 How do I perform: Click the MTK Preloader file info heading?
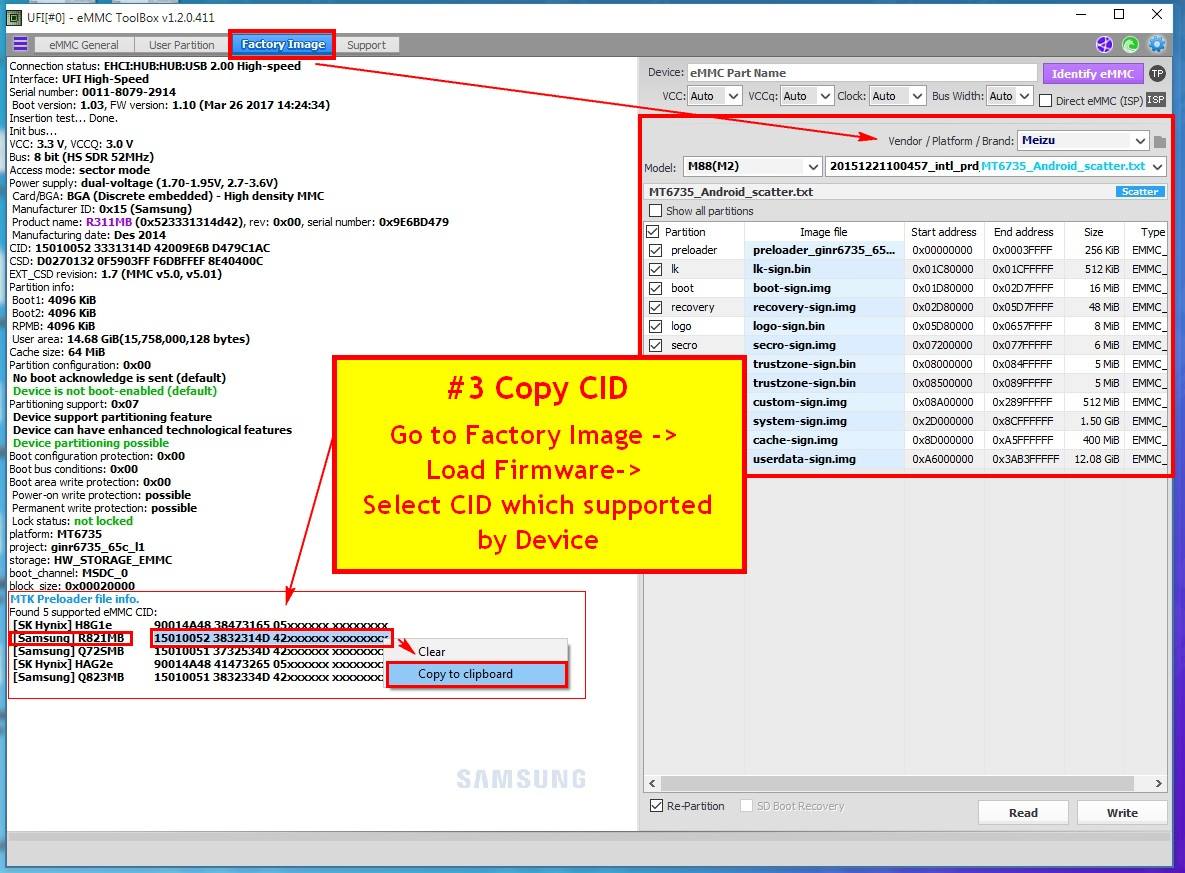74,599
